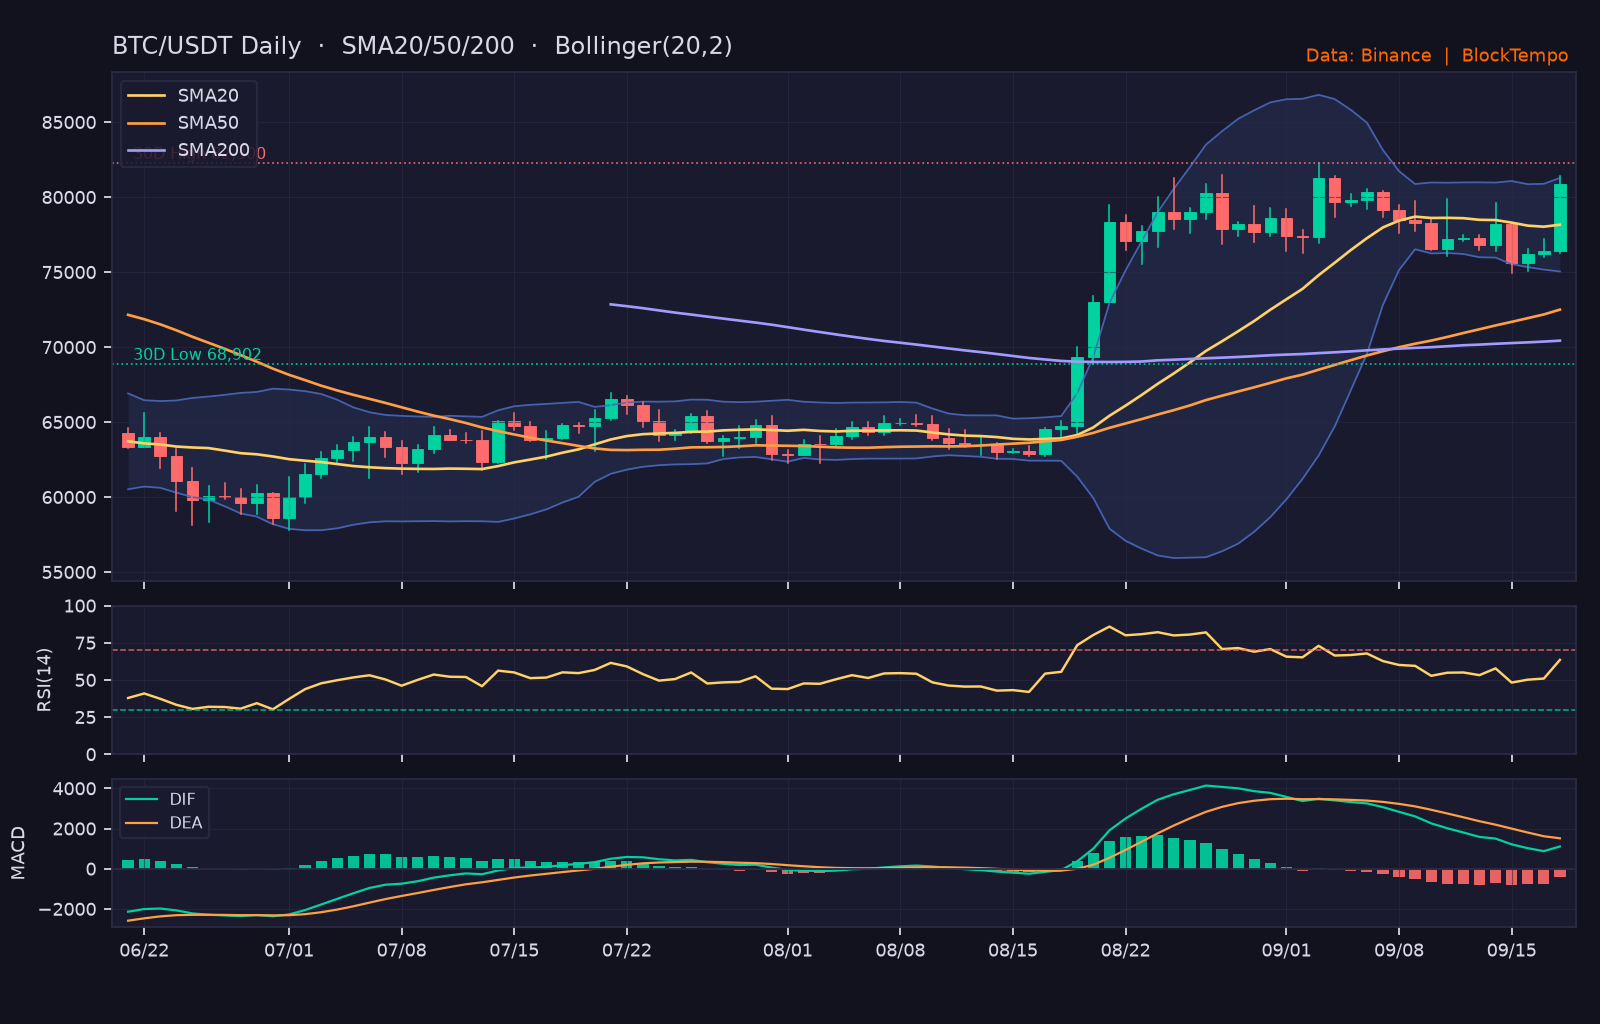Viewport: 1600px width, 1024px height.
Task: Select the SMA200 legend label
Action: tap(214, 150)
